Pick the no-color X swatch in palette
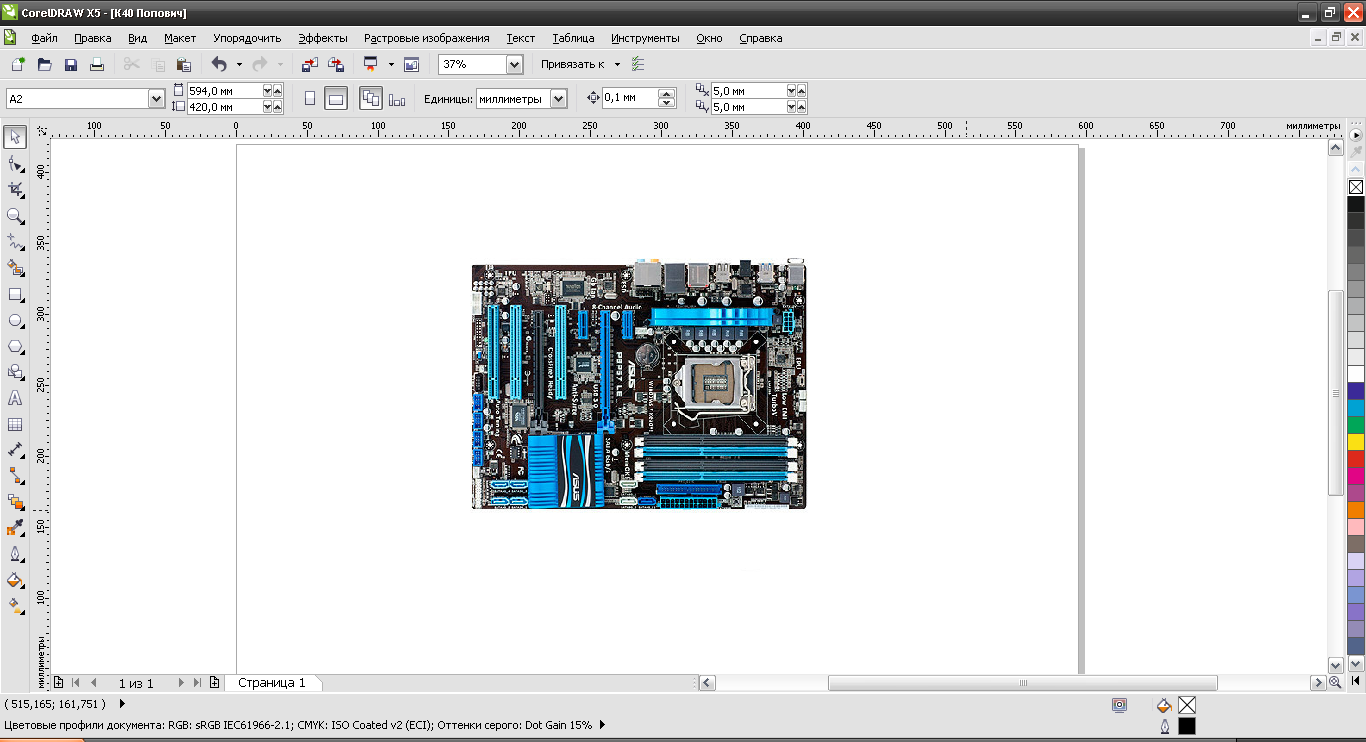Screen dimensions: 1366x742 point(1356,187)
